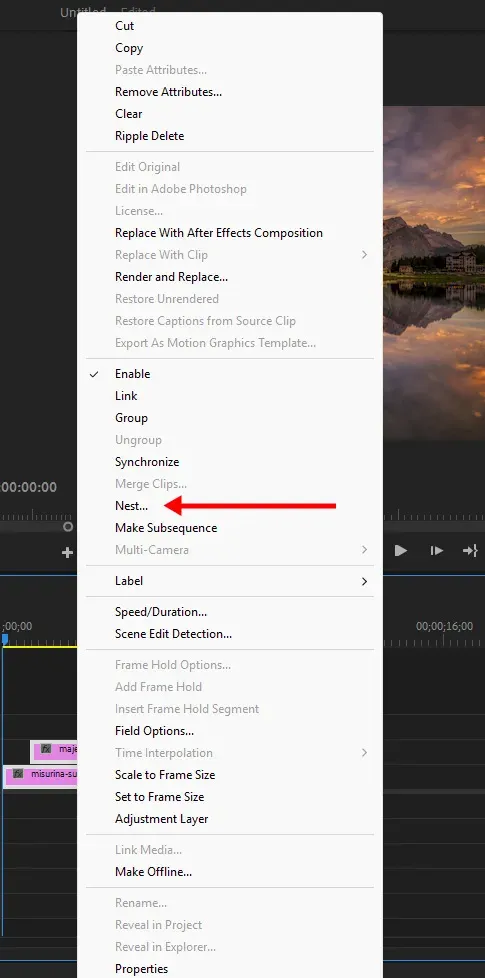Click the Play button in program monitor
The image size is (485, 978).
pyautogui.click(x=401, y=551)
